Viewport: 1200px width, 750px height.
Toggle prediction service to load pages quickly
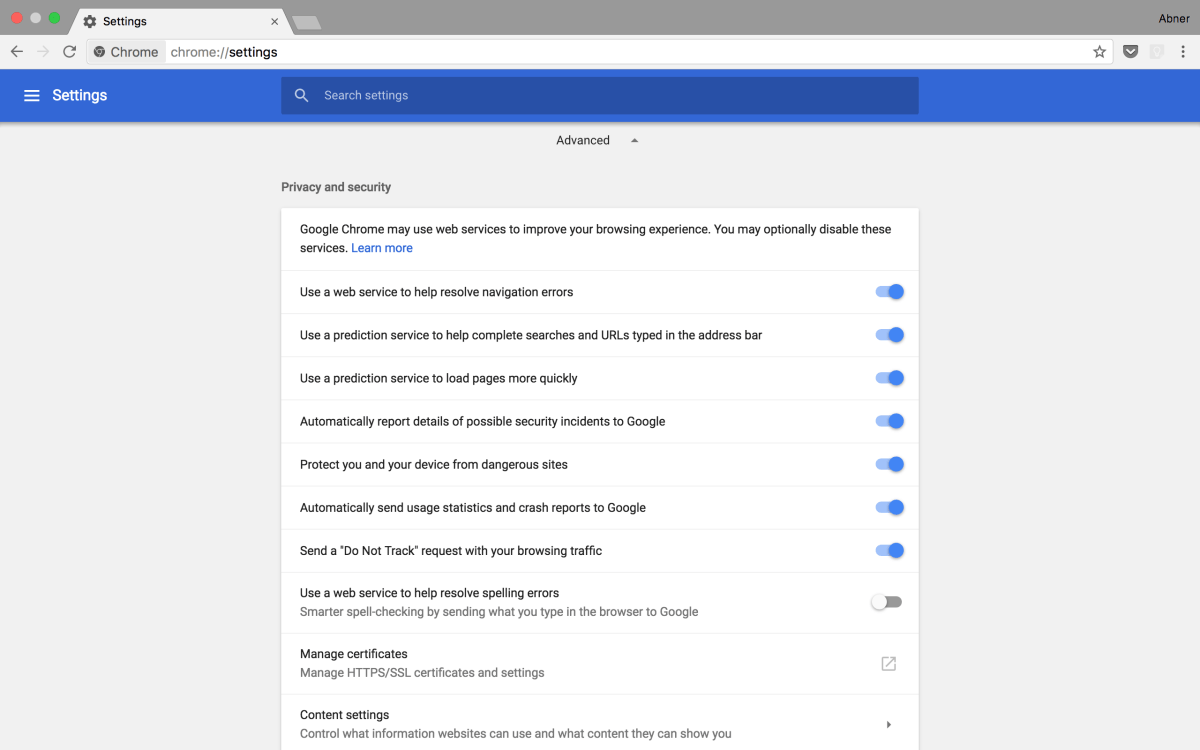[x=889, y=378]
